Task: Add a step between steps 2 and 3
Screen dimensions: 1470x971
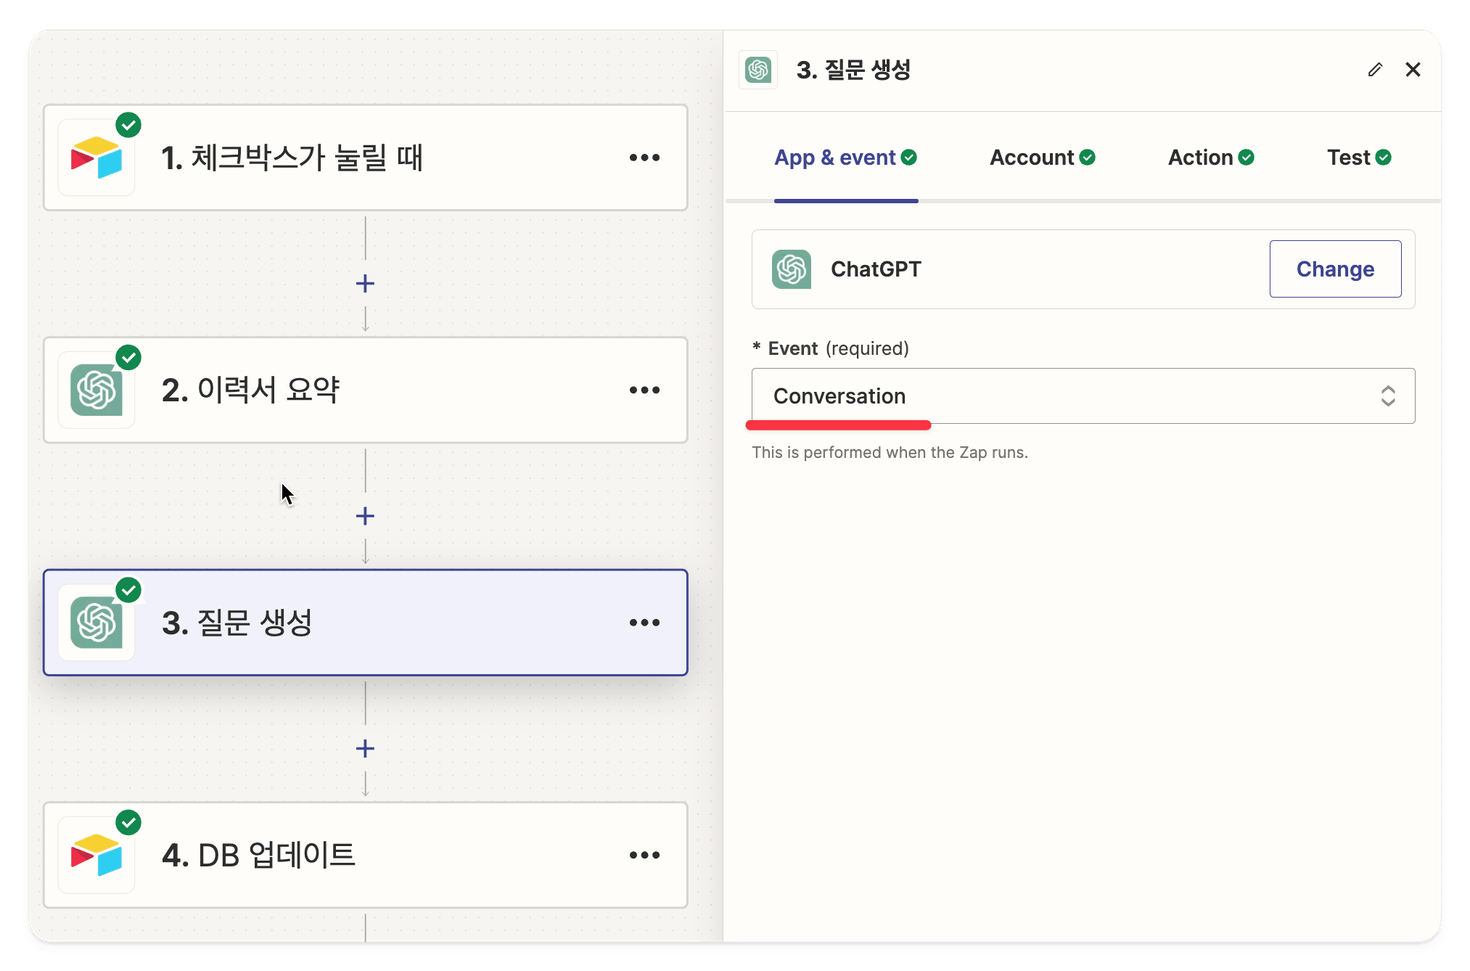Action: click(365, 516)
